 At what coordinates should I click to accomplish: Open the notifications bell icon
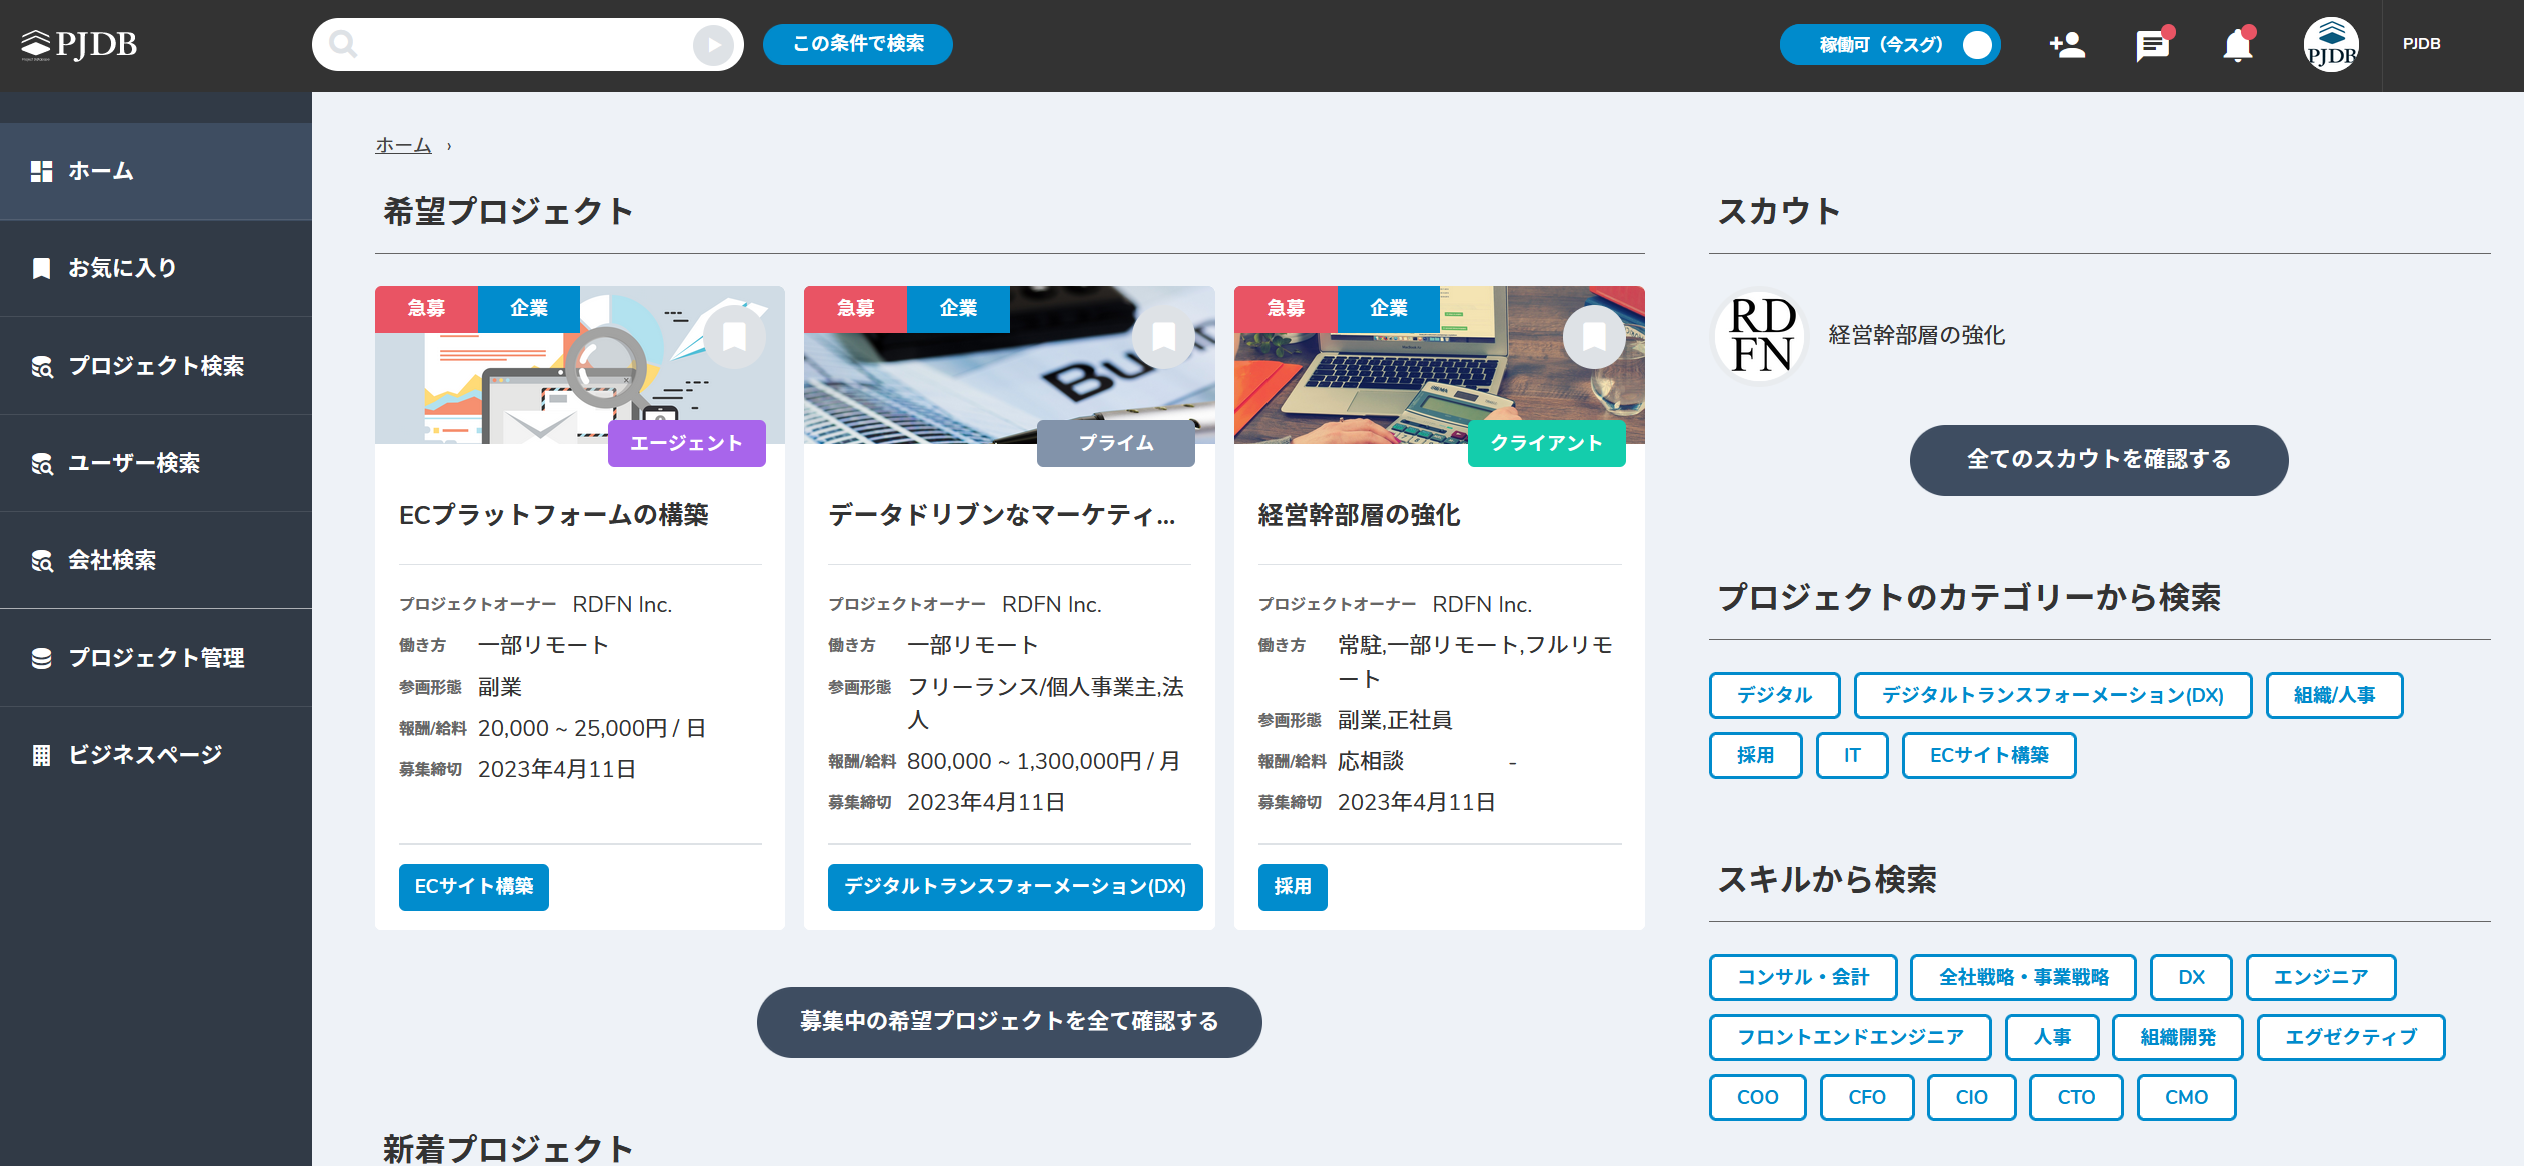[x=2237, y=45]
